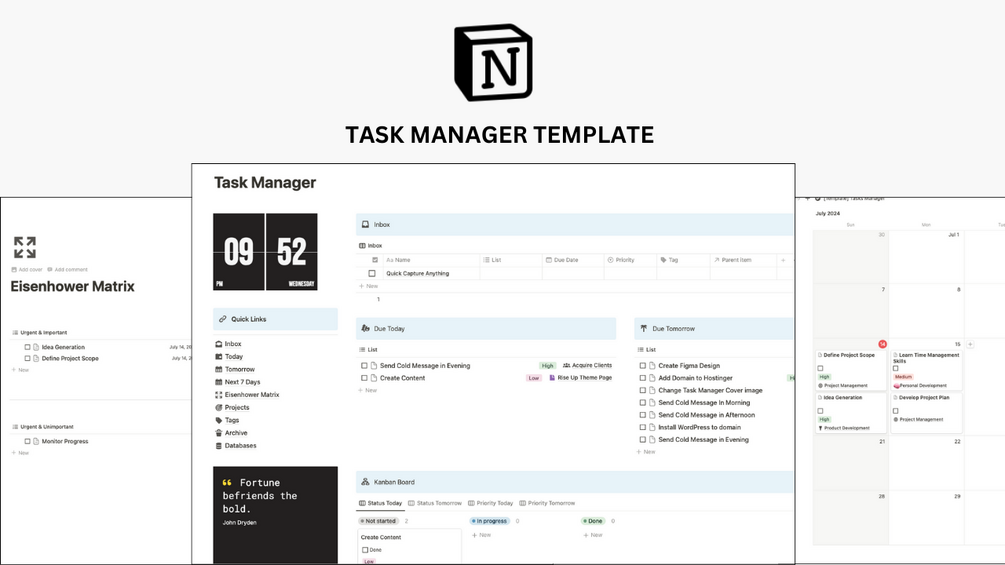Click the page icon beside Send Cold Message in Evening under Due Today

click(x=374, y=366)
